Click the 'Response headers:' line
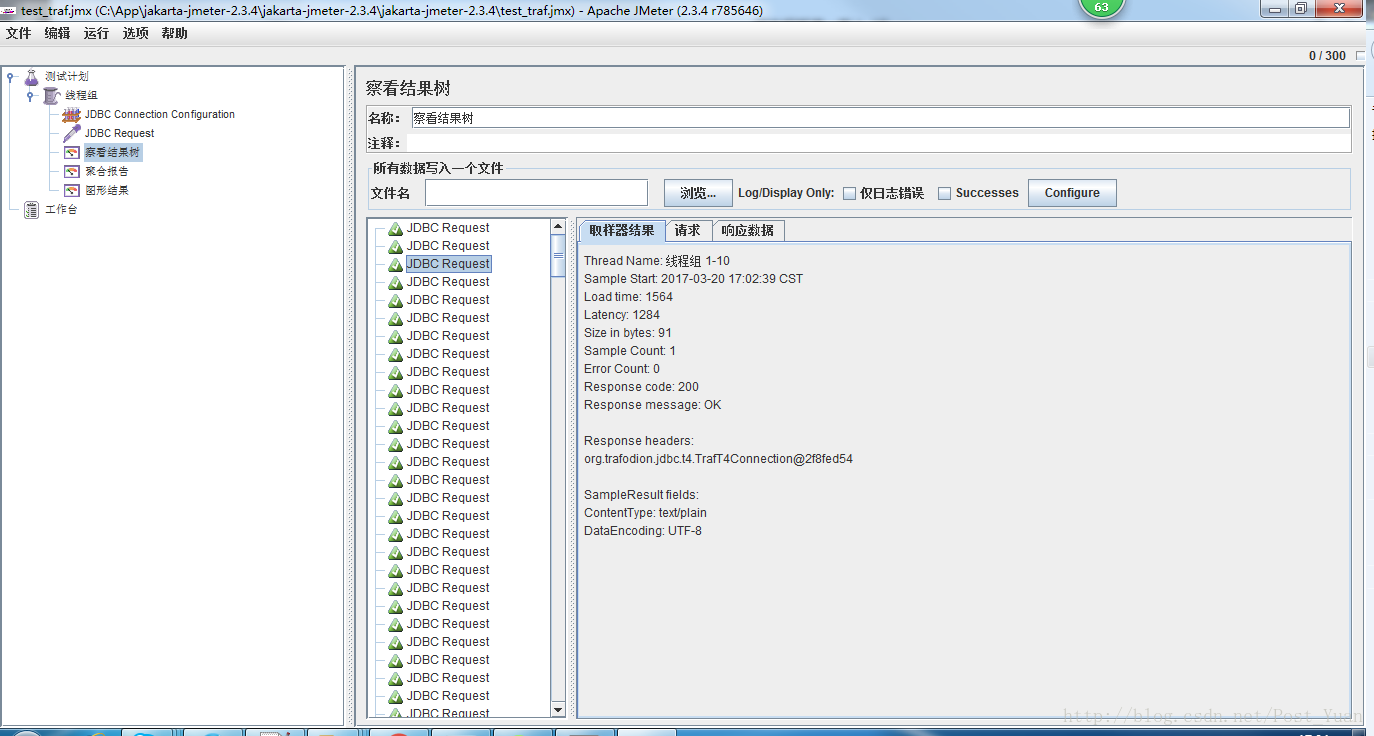This screenshot has width=1374, height=736. tap(638, 441)
